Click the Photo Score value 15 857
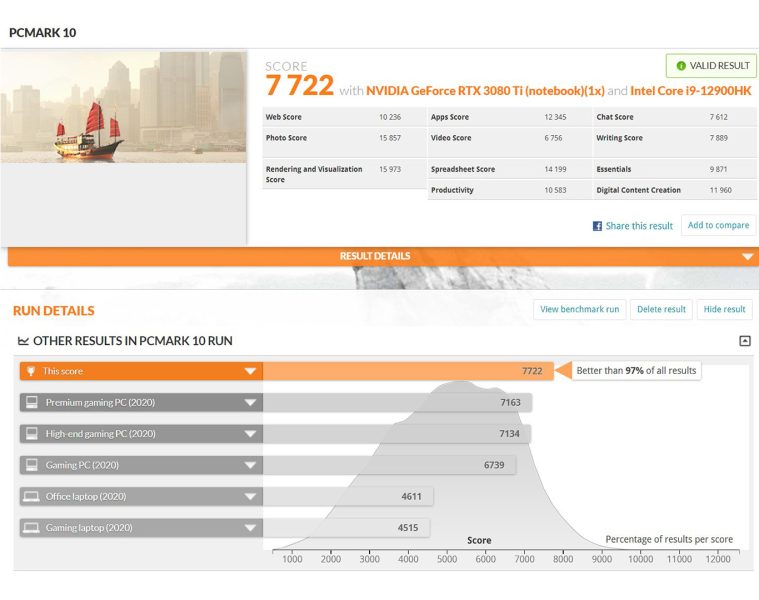 point(390,138)
